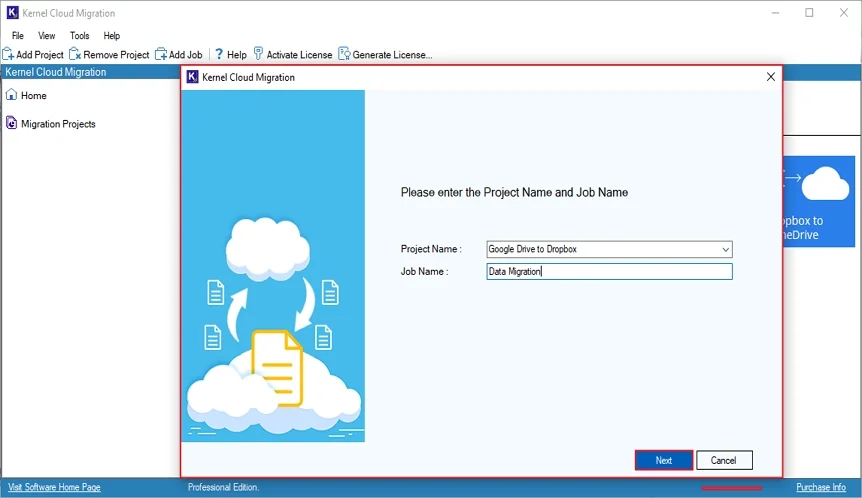Open Help from the question mark icon
This screenshot has width=862, height=498.
(219, 54)
